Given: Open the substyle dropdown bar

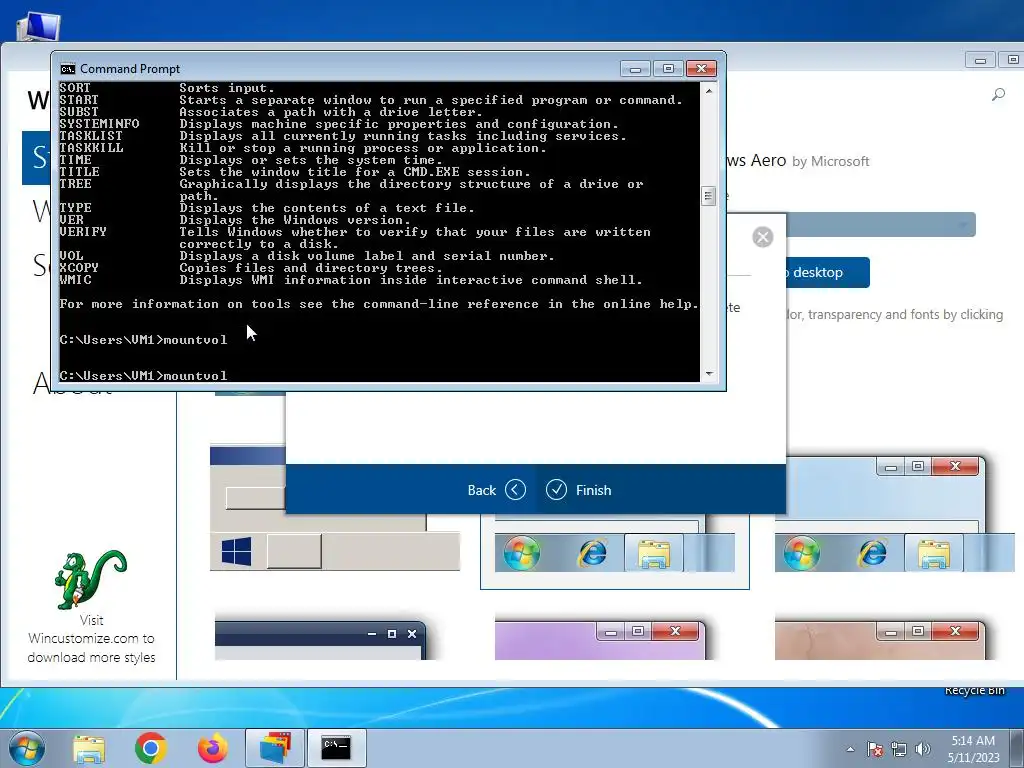Looking at the screenshot, I should coord(880,225).
